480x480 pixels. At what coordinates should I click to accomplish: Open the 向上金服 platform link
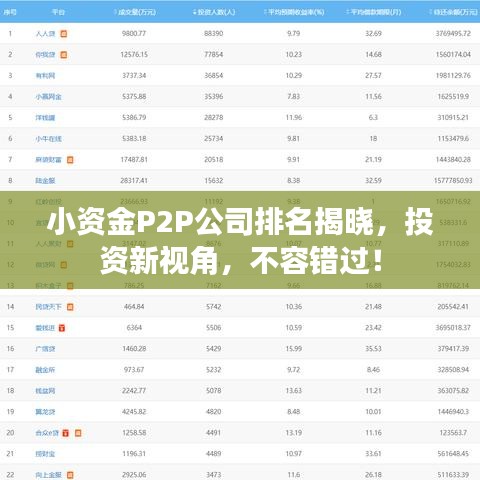[49, 475]
